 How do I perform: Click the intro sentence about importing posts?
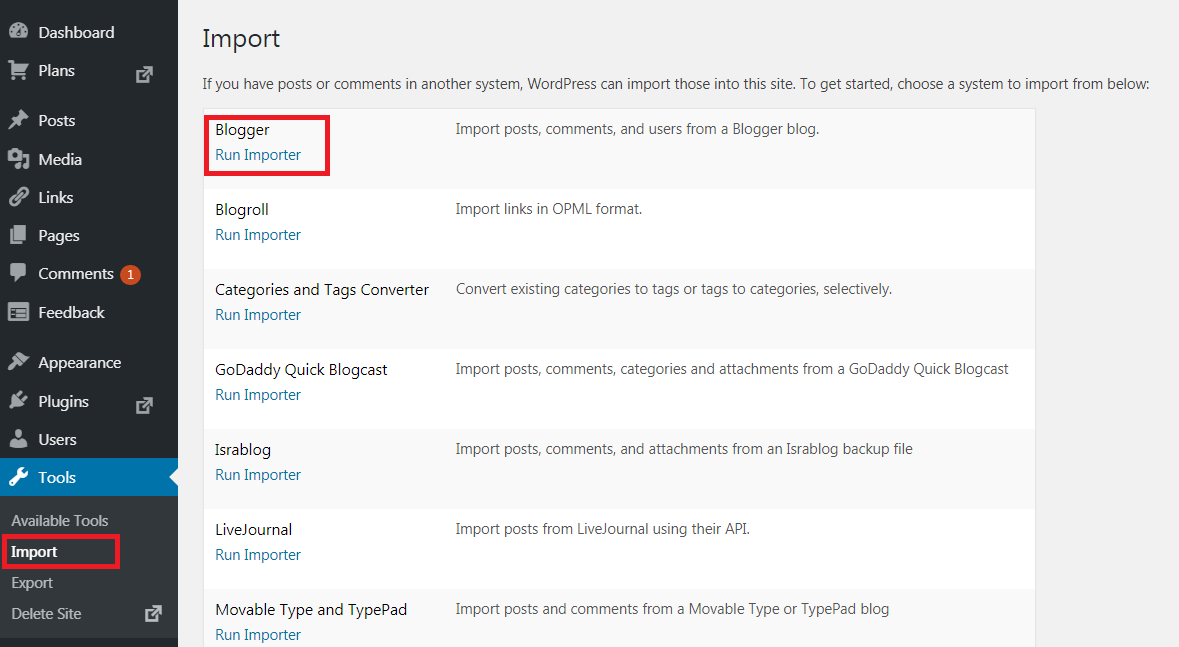[675, 84]
